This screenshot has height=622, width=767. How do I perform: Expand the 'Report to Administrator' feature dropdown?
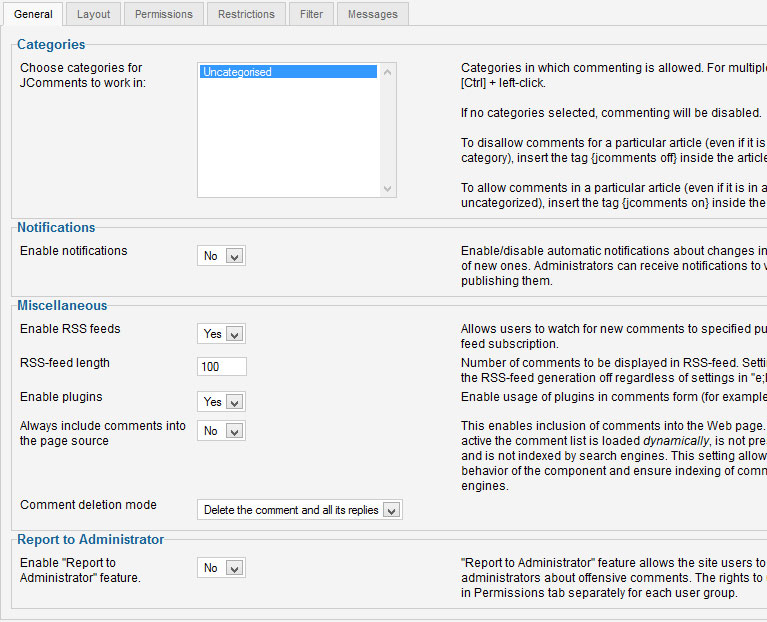tap(221, 568)
